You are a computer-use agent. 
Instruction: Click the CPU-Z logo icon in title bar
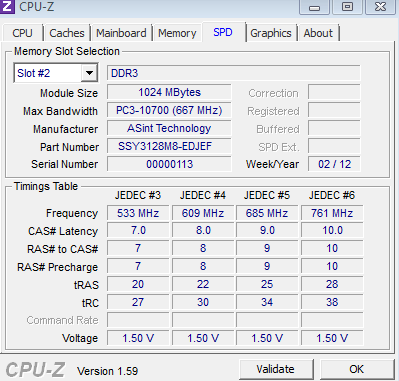tap(7, 6)
